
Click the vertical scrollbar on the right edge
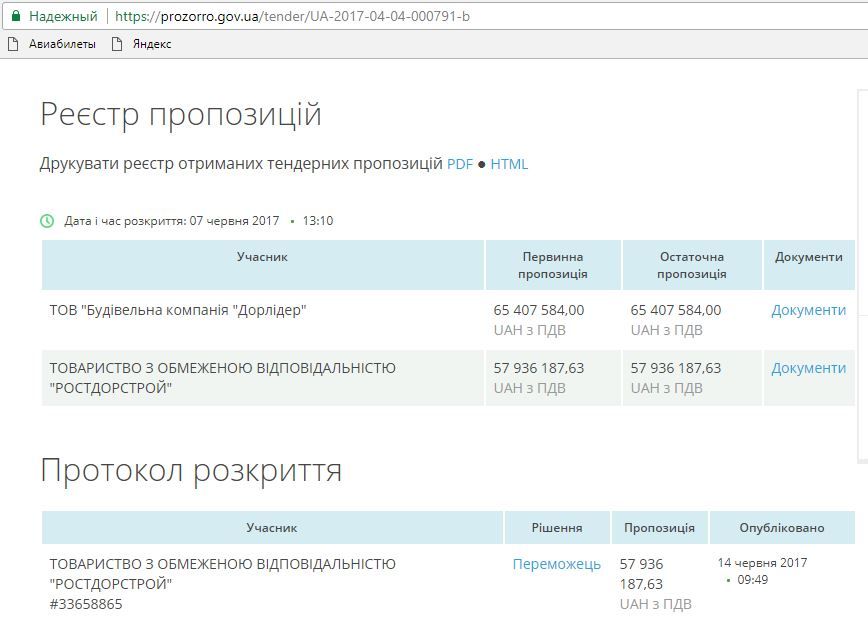pyautogui.click(x=861, y=300)
